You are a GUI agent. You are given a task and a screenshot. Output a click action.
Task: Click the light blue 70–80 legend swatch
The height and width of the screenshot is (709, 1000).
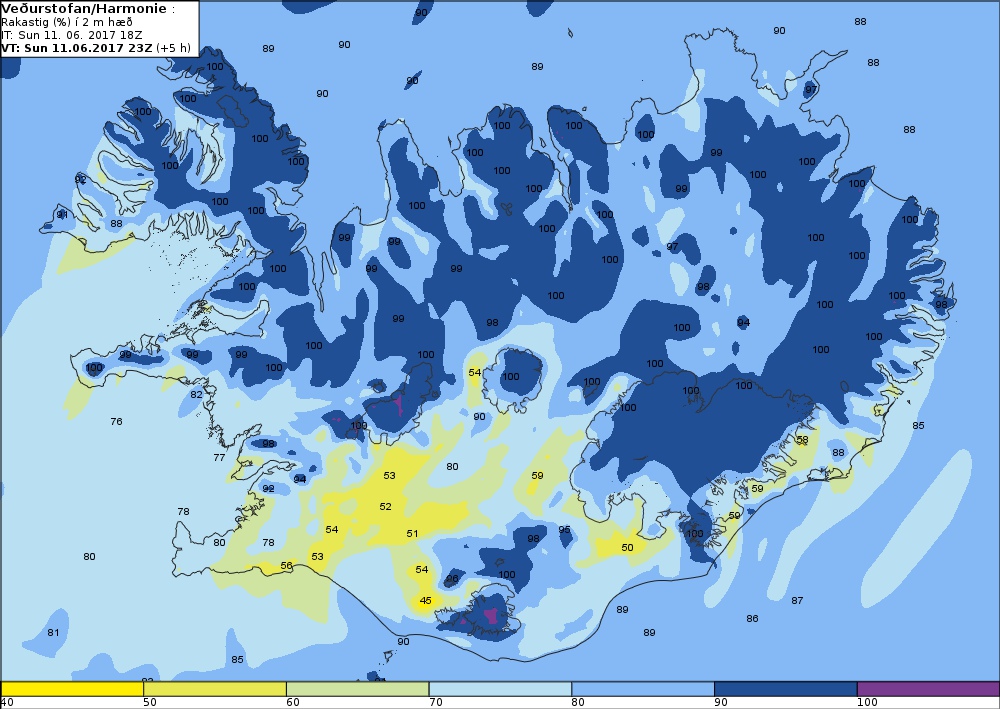pyautogui.click(x=501, y=689)
